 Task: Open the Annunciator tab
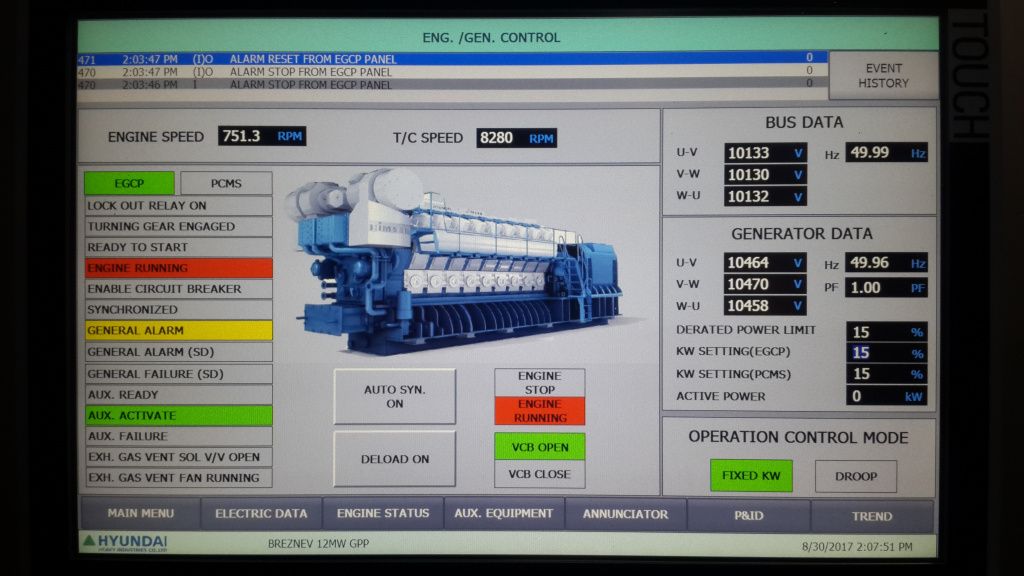[626, 514]
